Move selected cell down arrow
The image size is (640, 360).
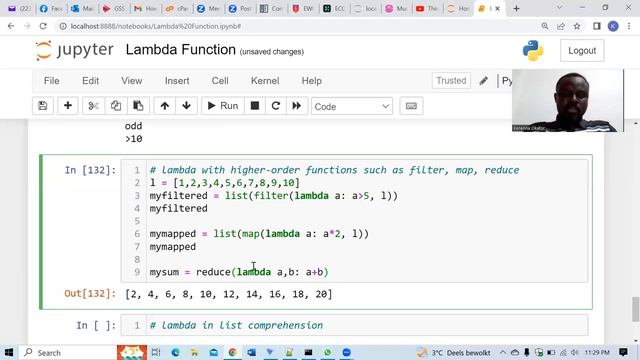187,106
